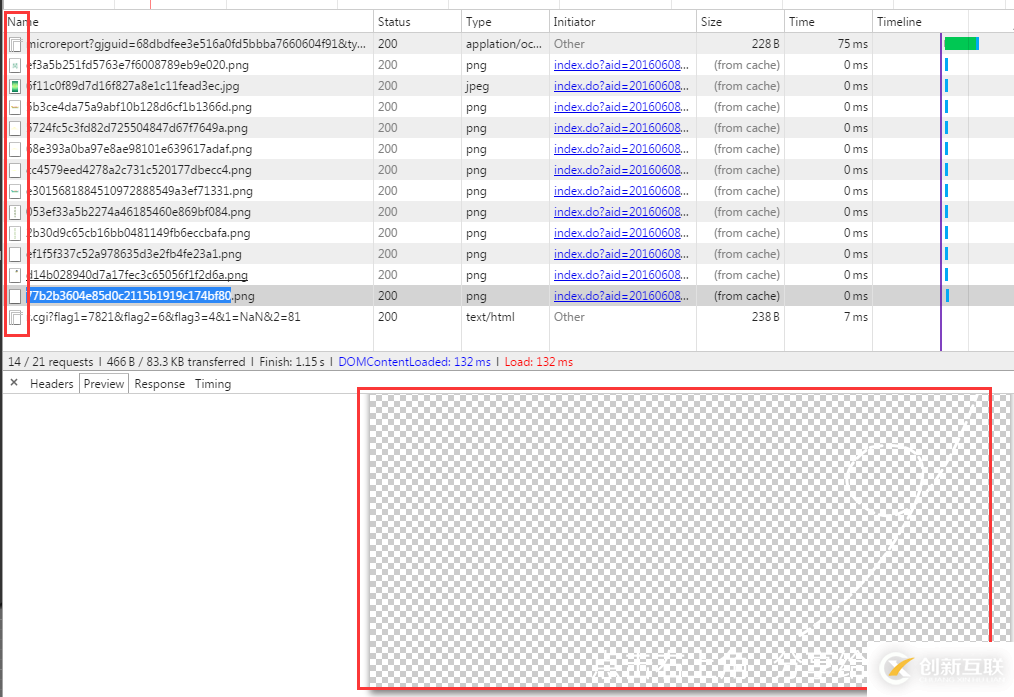Click the text/html type cell
Viewport: 1014px width, 697px height.
tap(490, 317)
